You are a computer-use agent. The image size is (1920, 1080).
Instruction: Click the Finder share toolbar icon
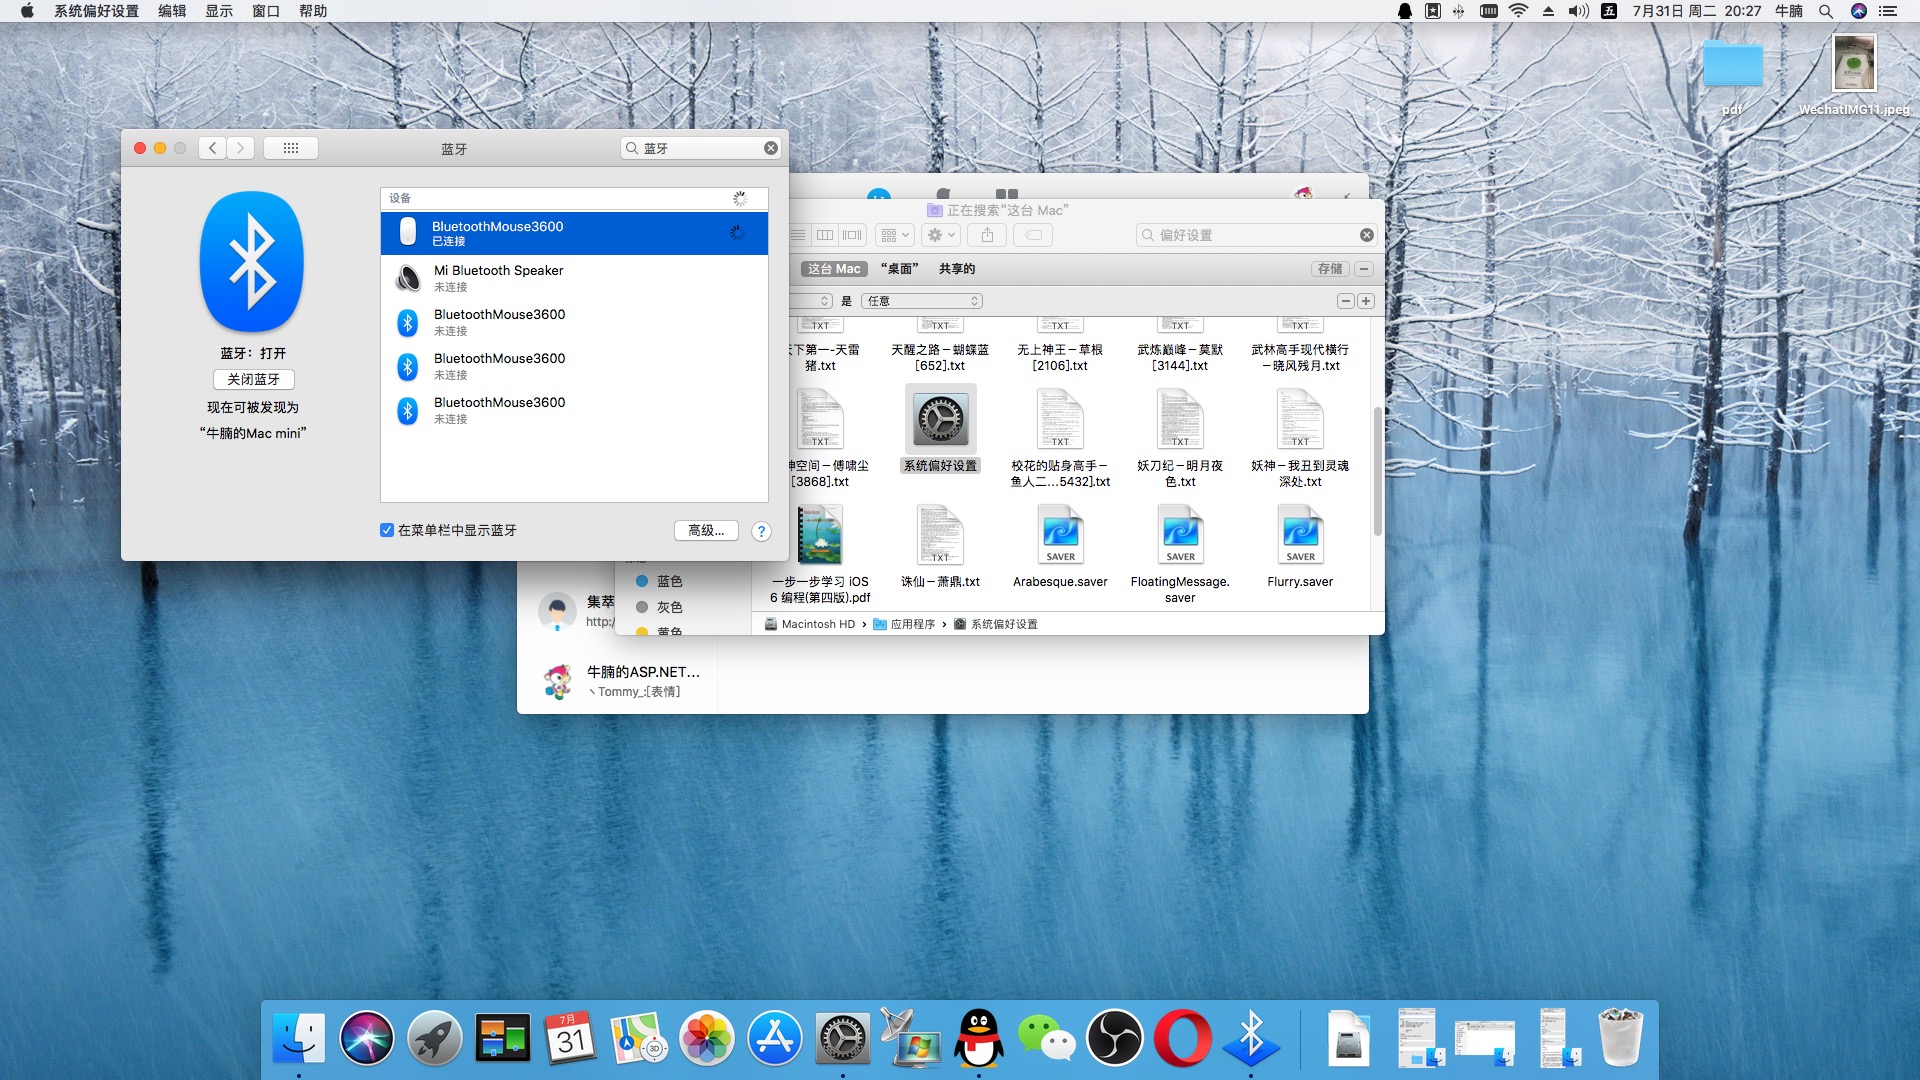[x=987, y=235]
